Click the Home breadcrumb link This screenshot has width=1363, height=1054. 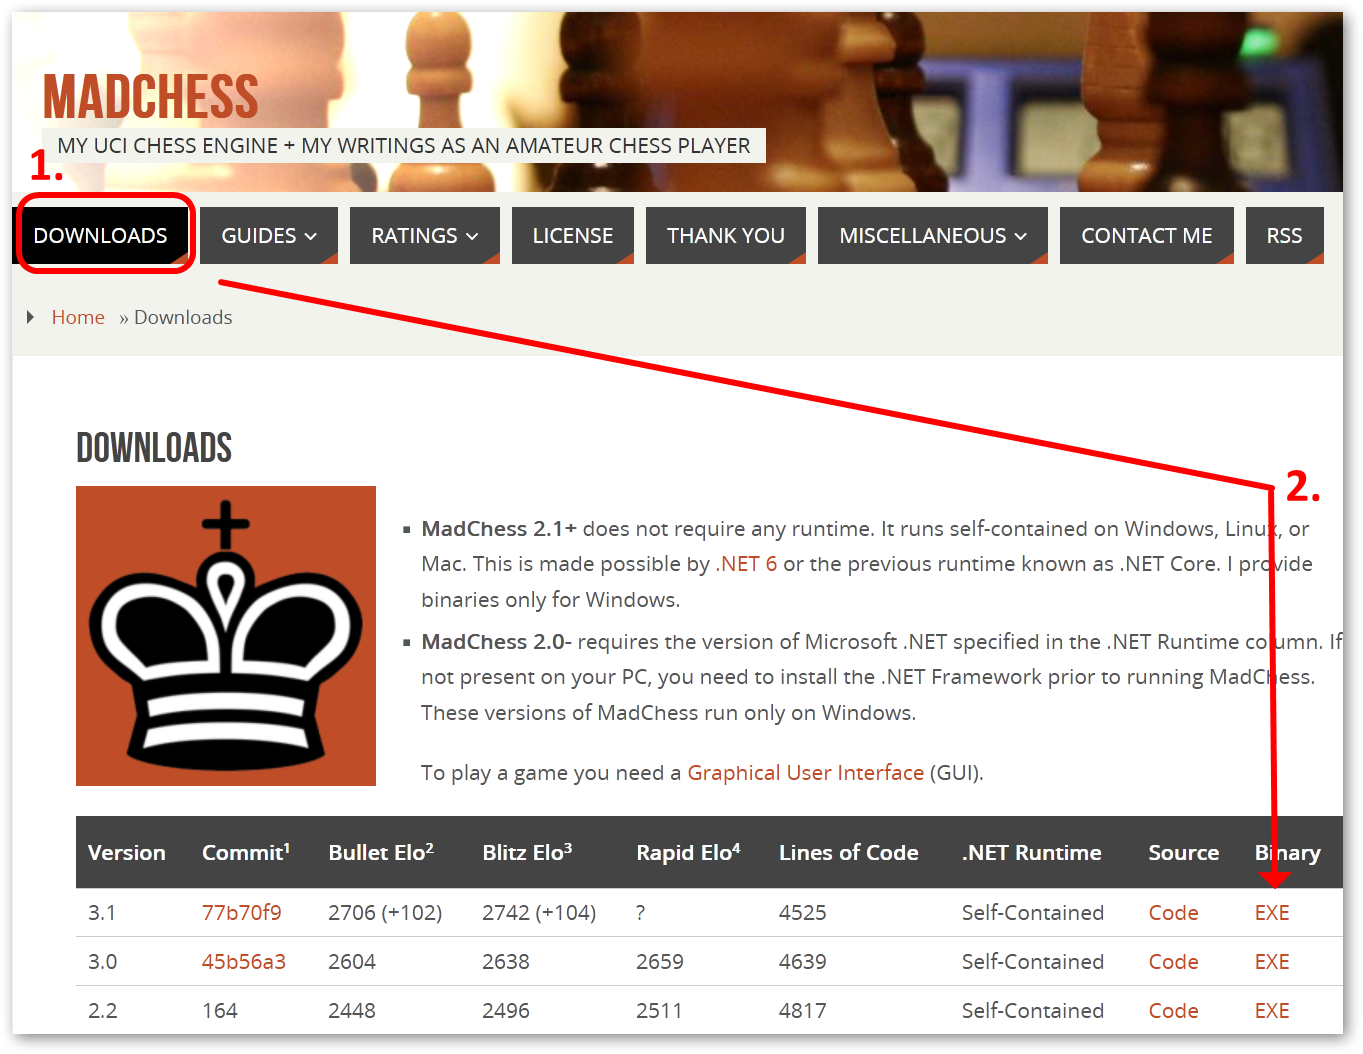pos(78,317)
